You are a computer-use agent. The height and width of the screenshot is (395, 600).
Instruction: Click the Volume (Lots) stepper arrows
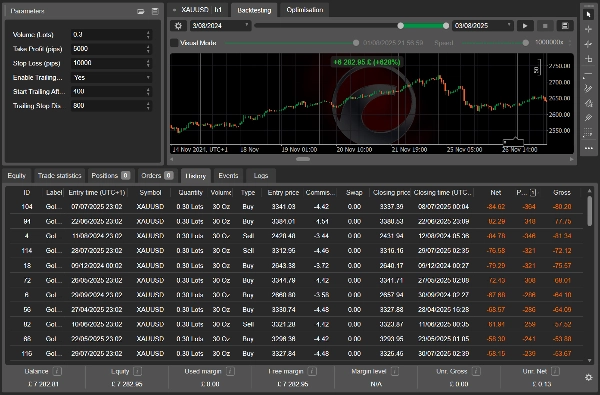click(x=148, y=35)
